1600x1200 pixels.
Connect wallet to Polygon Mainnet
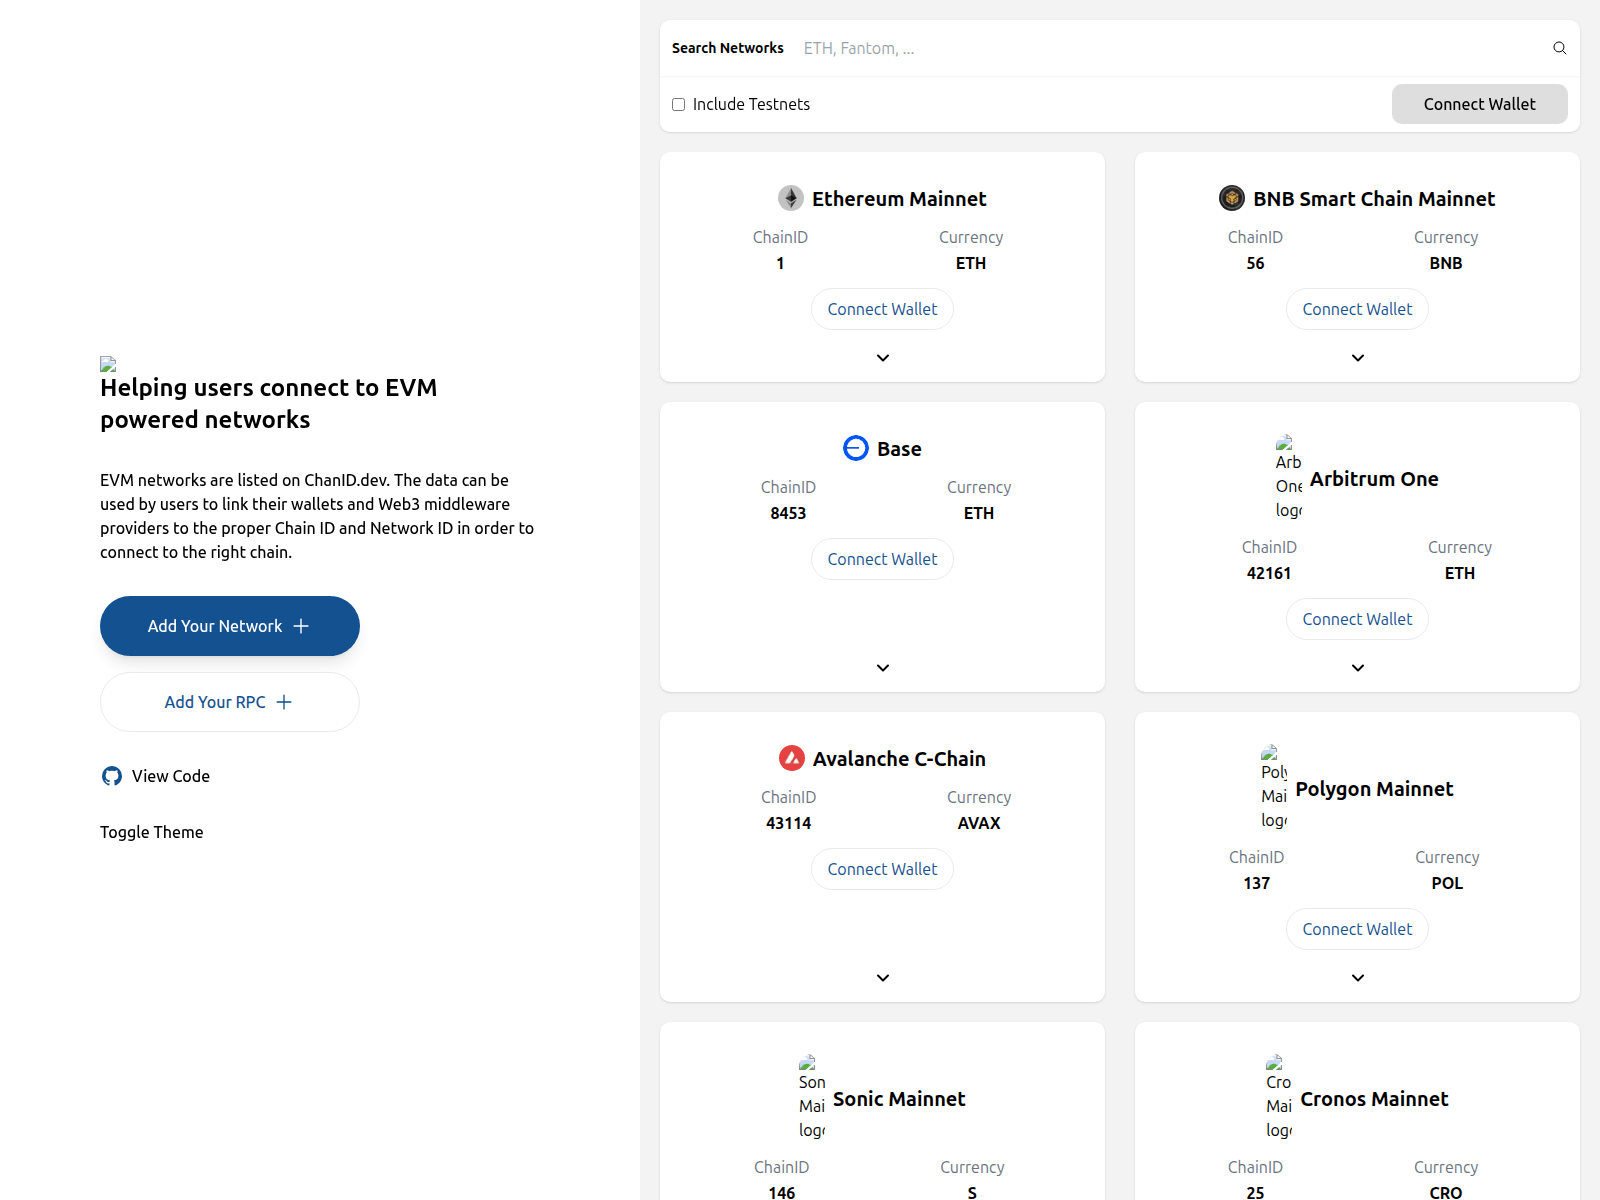(x=1358, y=929)
